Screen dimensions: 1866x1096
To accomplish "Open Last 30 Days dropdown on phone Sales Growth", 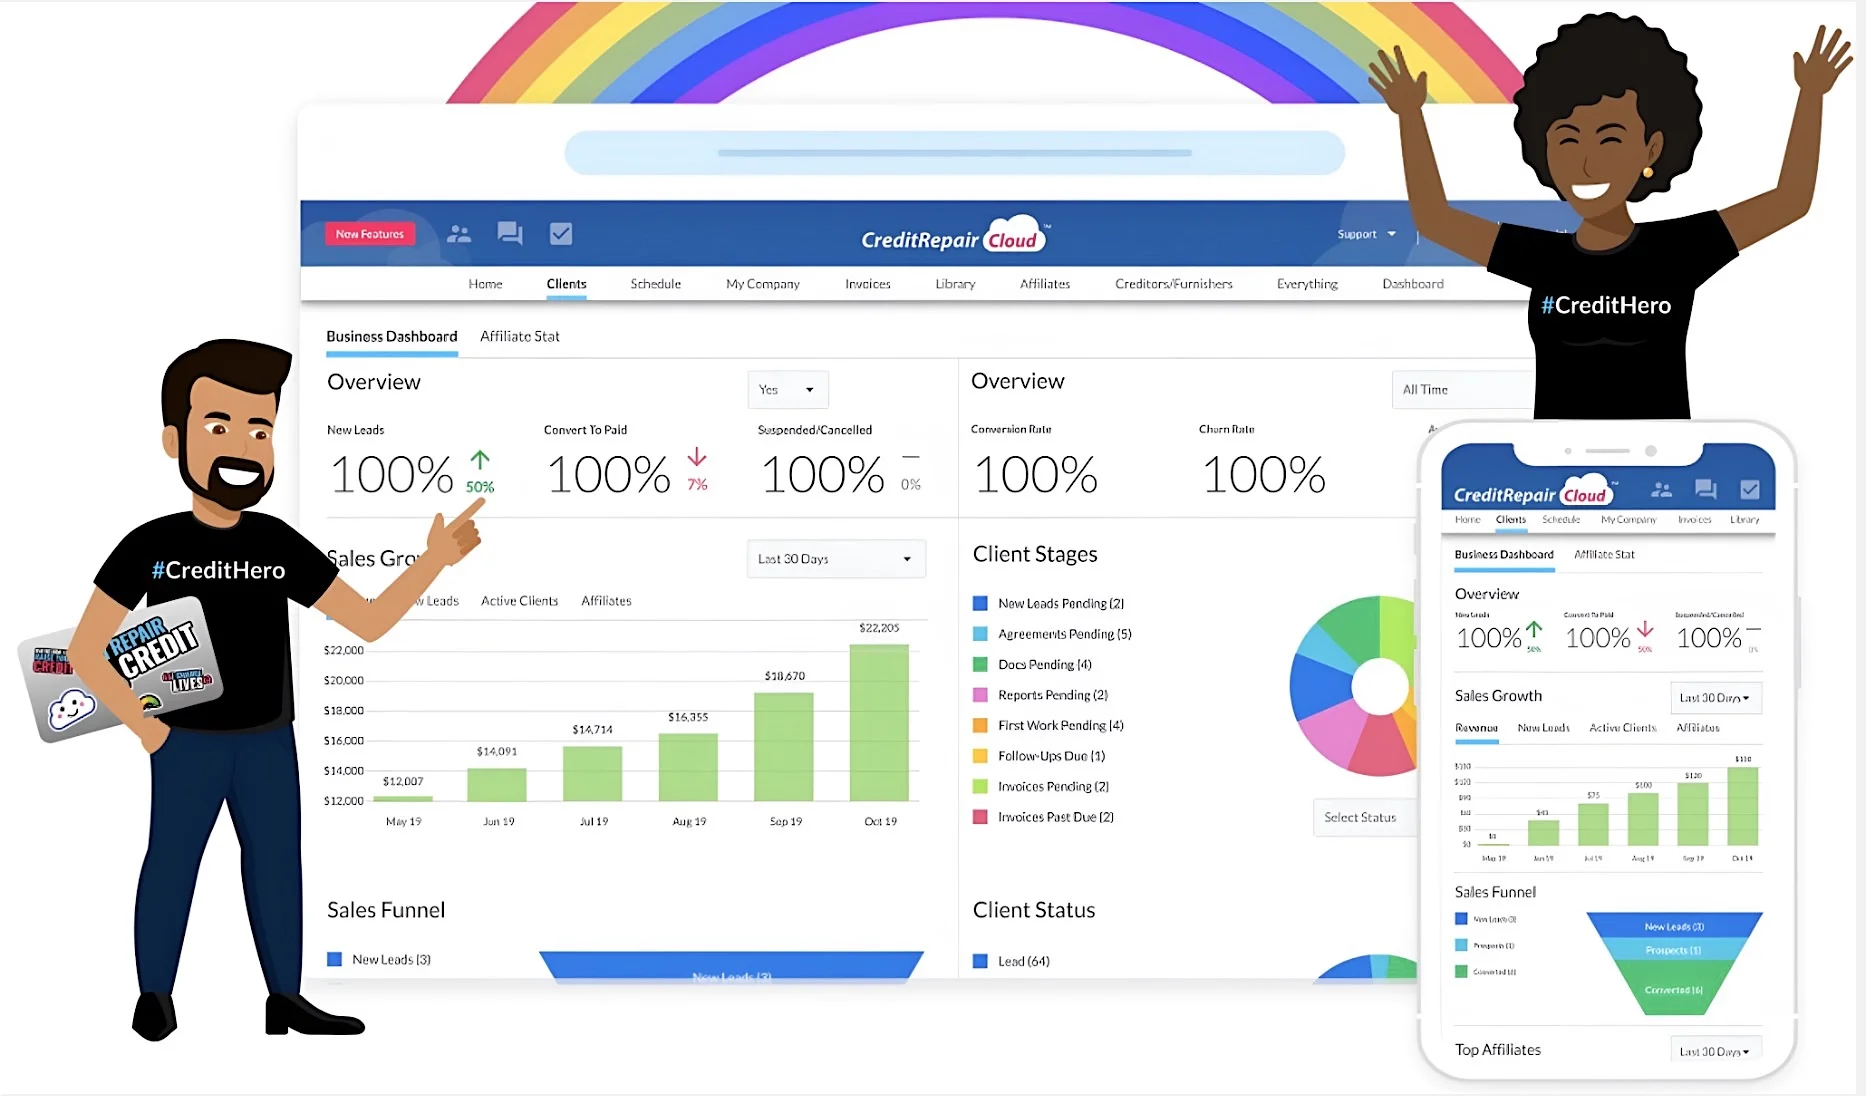I will pyautogui.click(x=1716, y=698).
